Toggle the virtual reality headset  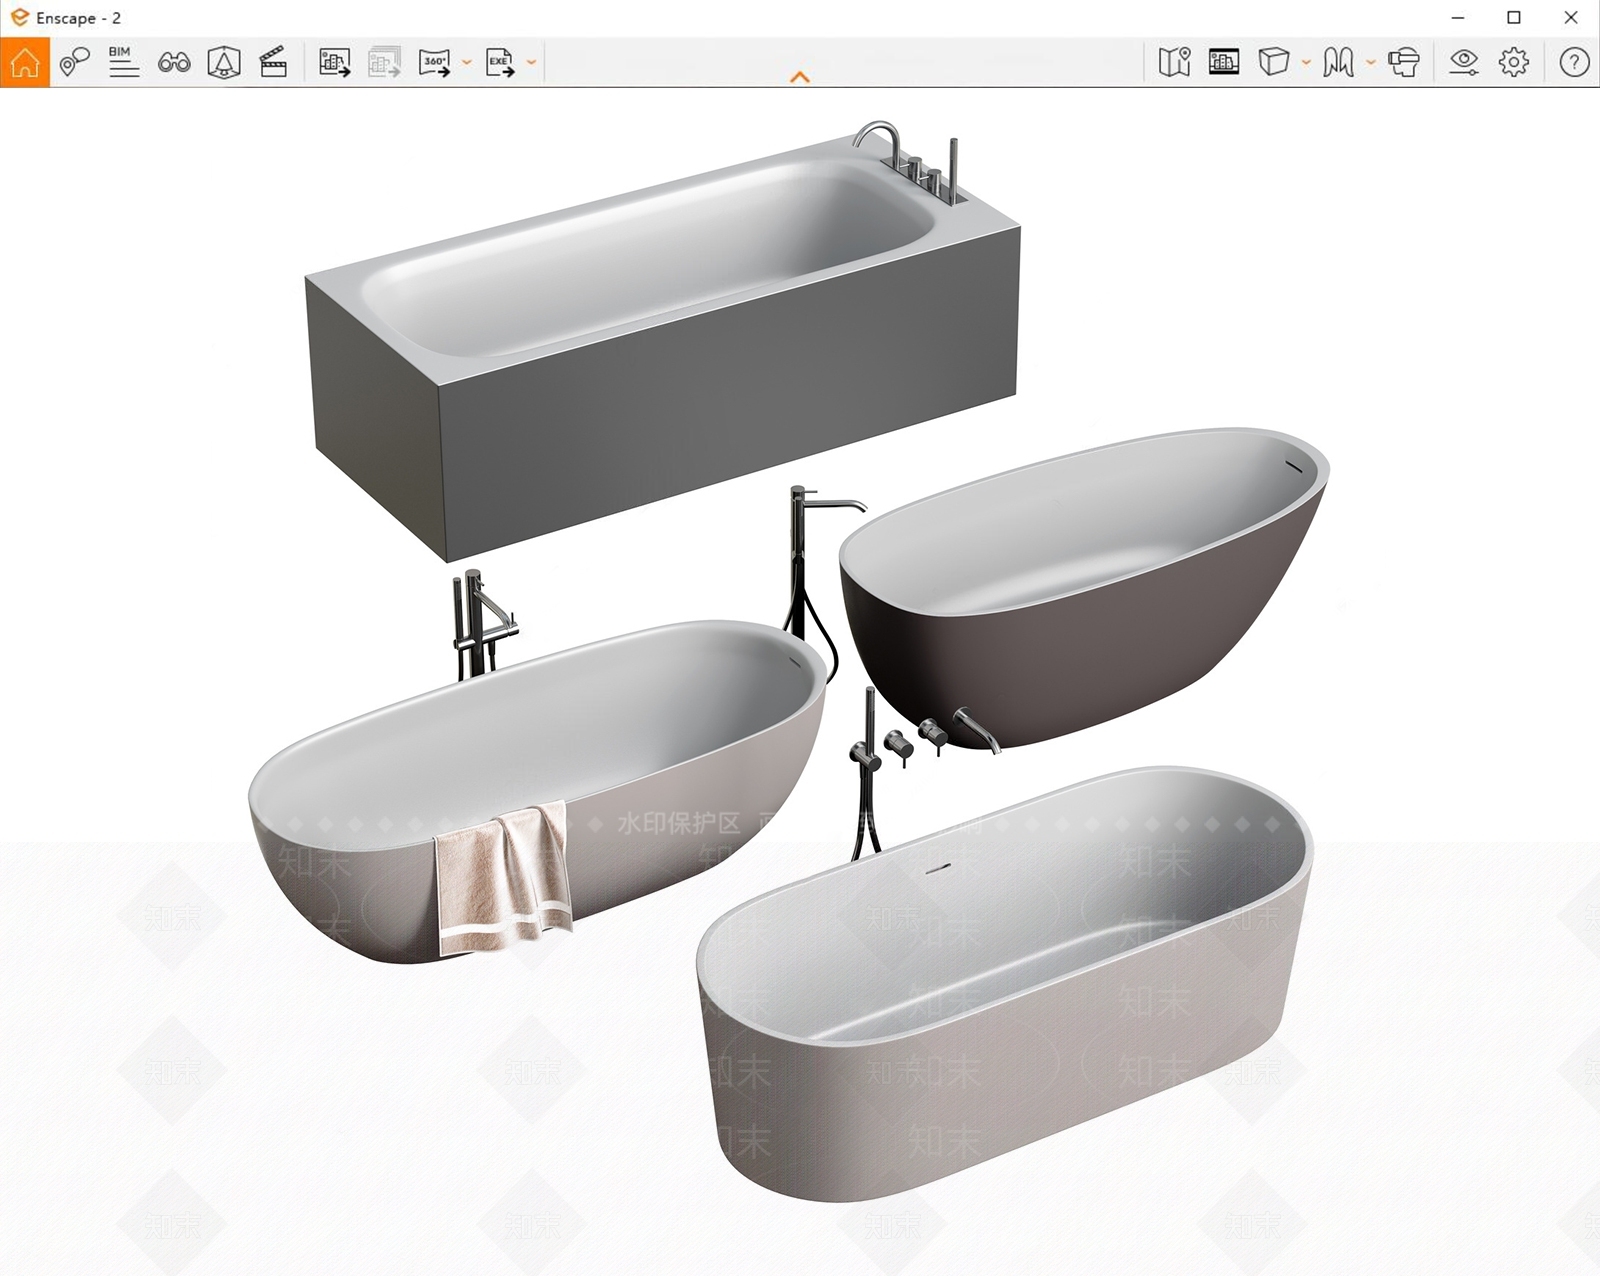click(x=1404, y=62)
